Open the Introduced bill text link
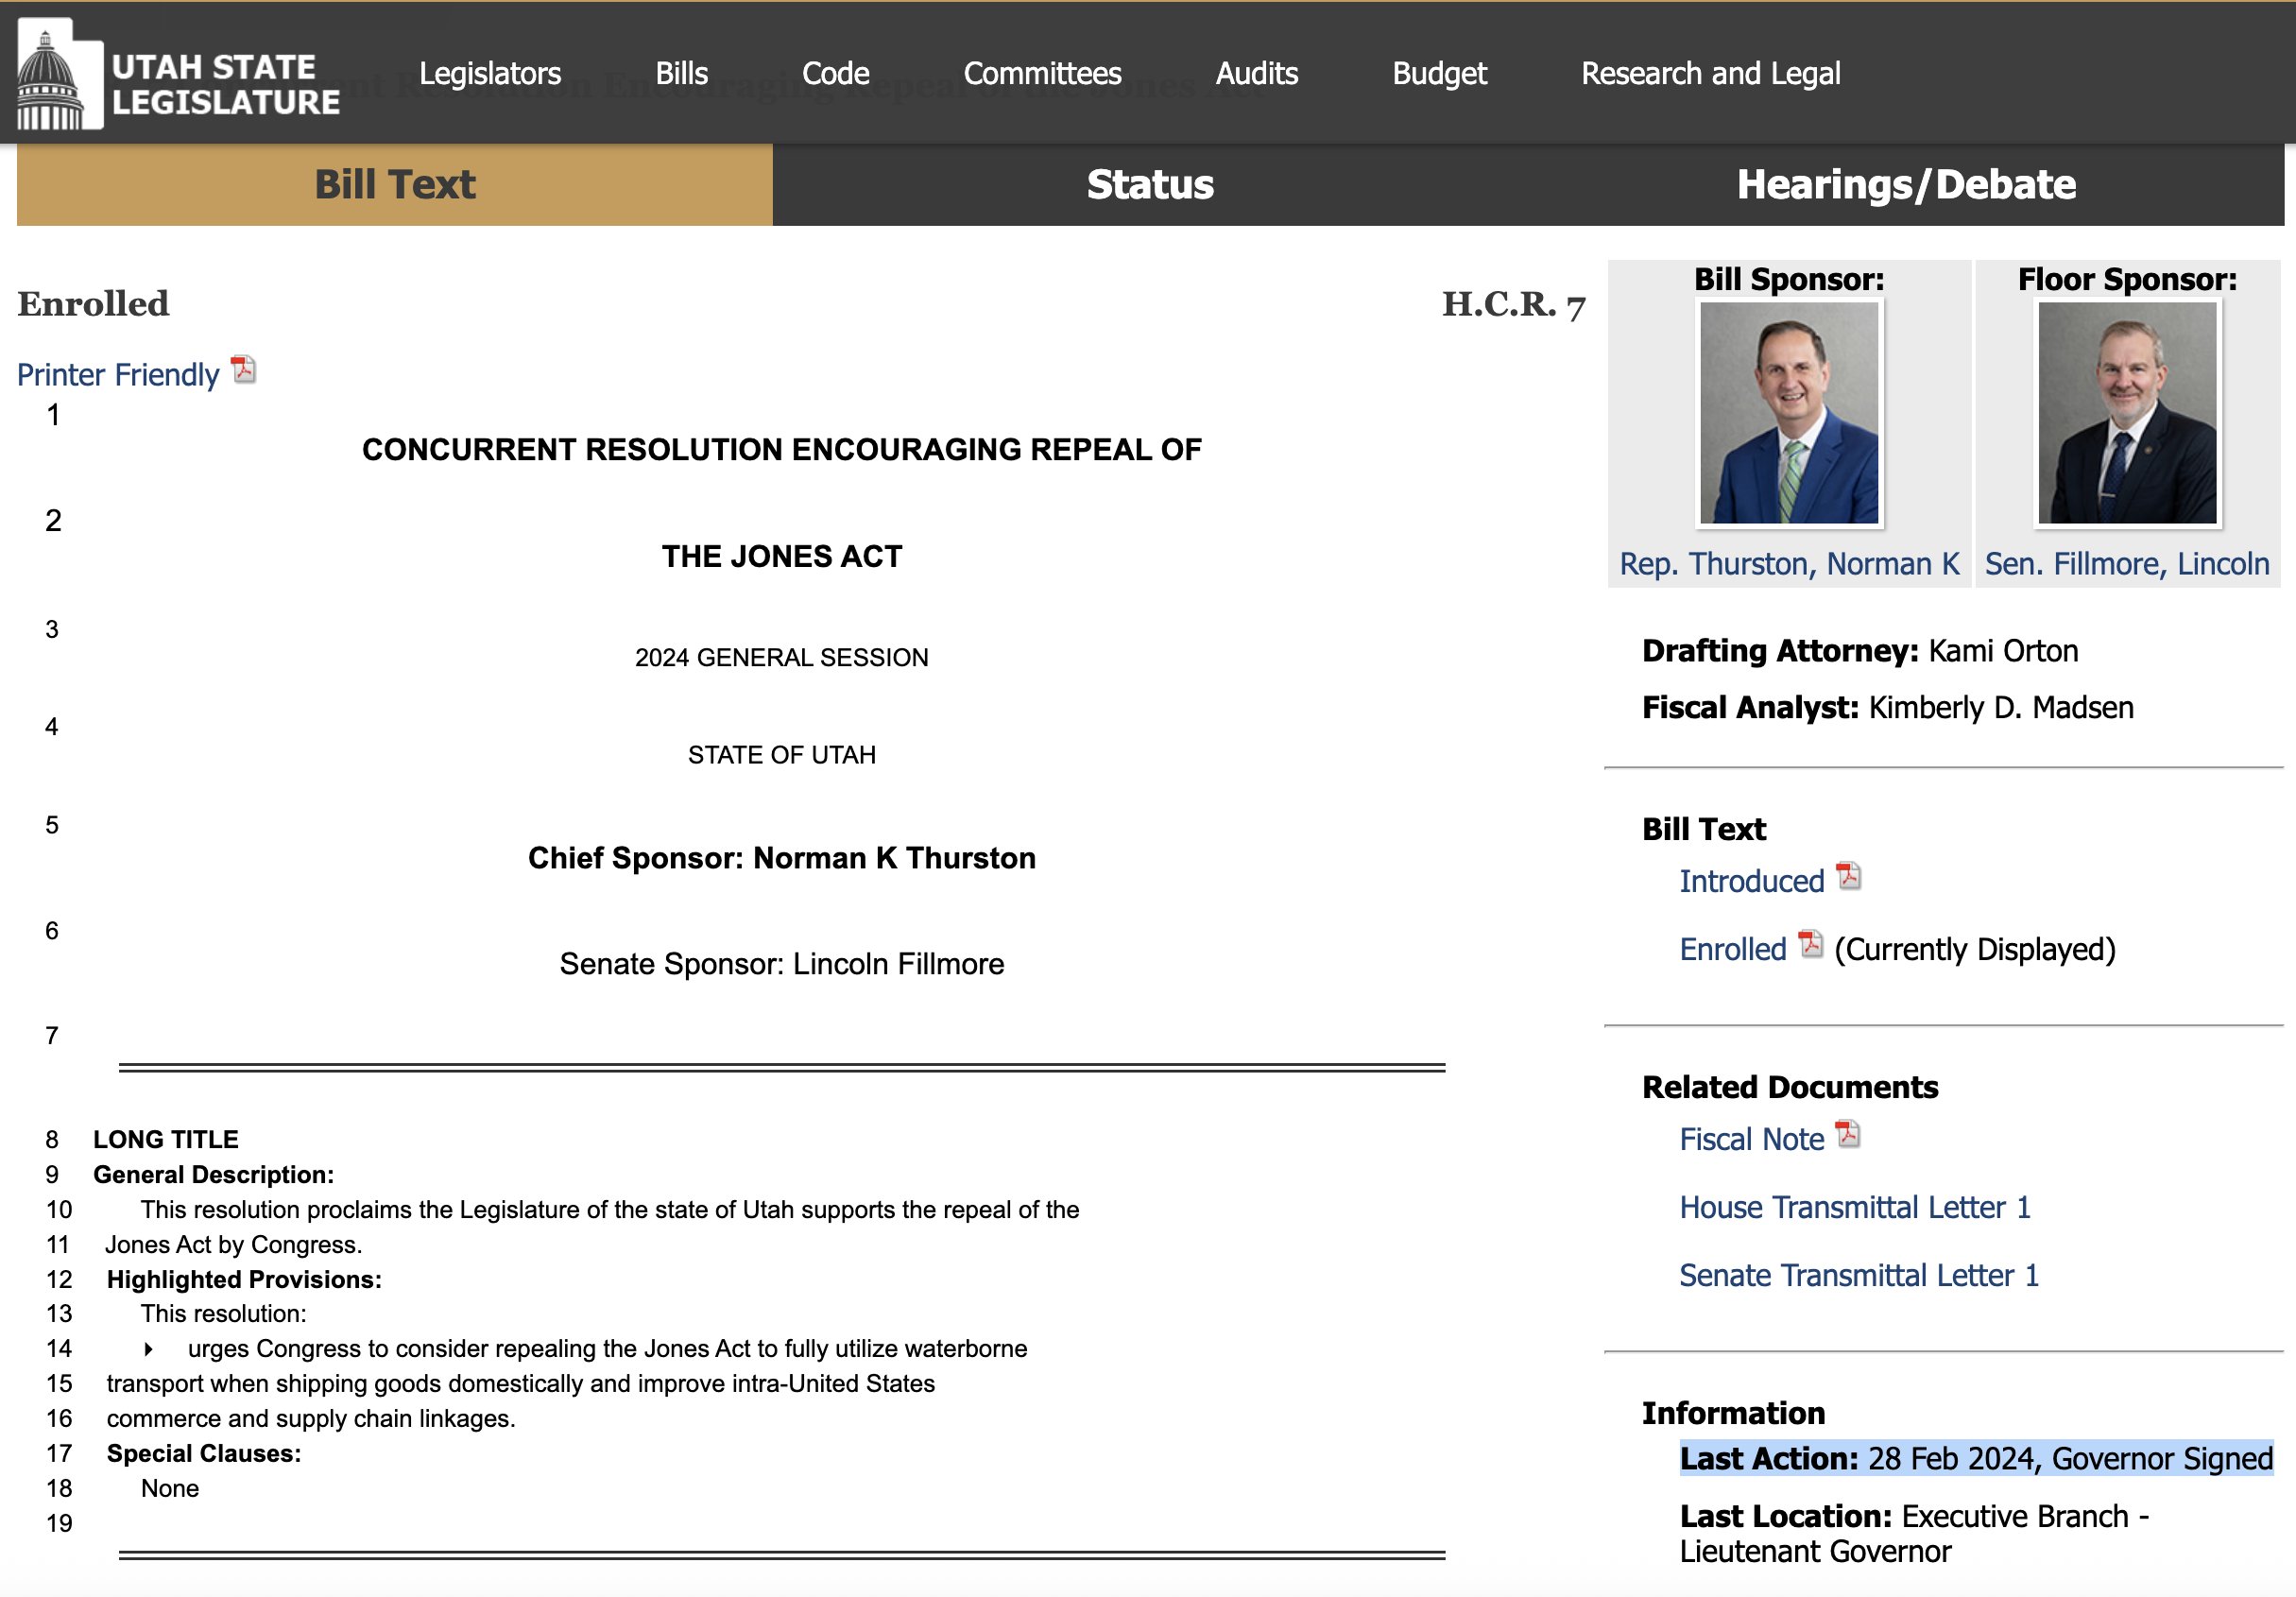The width and height of the screenshot is (2296, 1597). click(x=1752, y=881)
